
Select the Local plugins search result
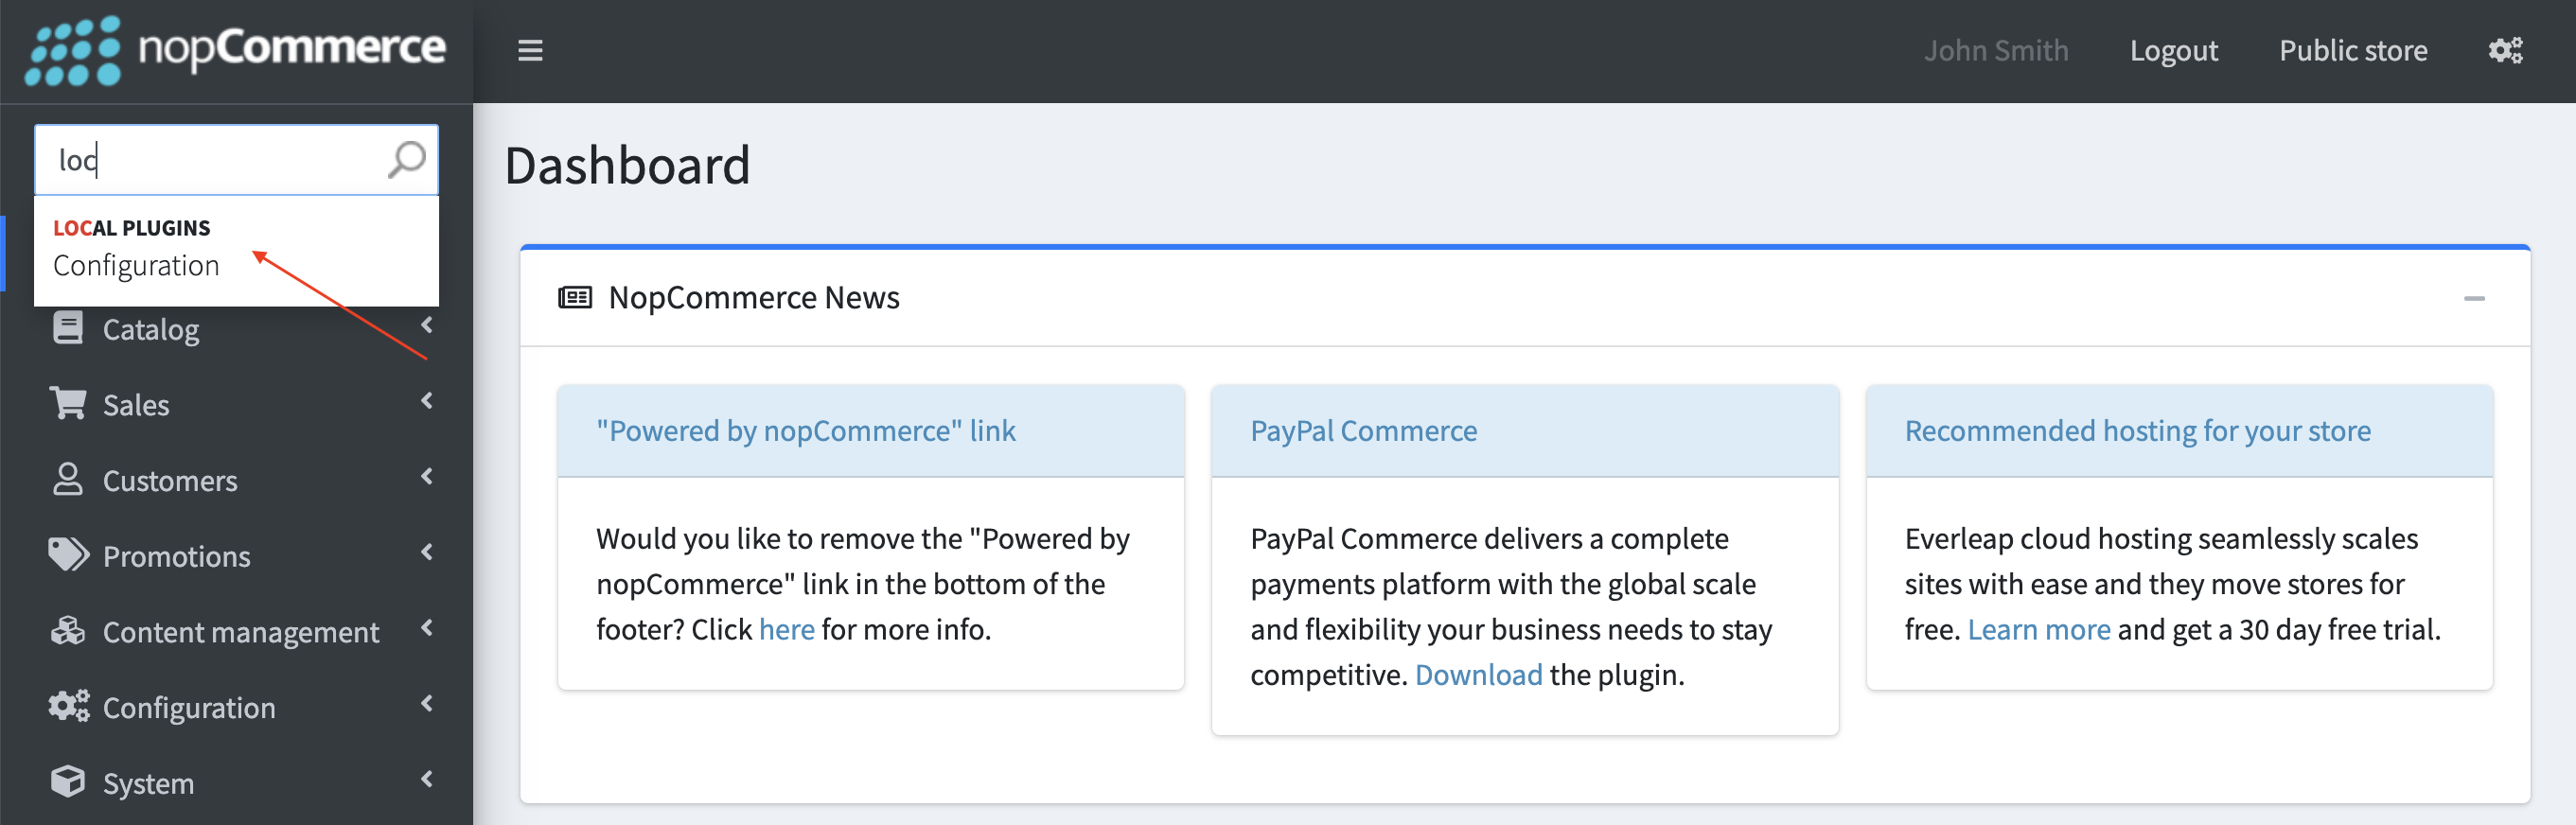point(236,249)
